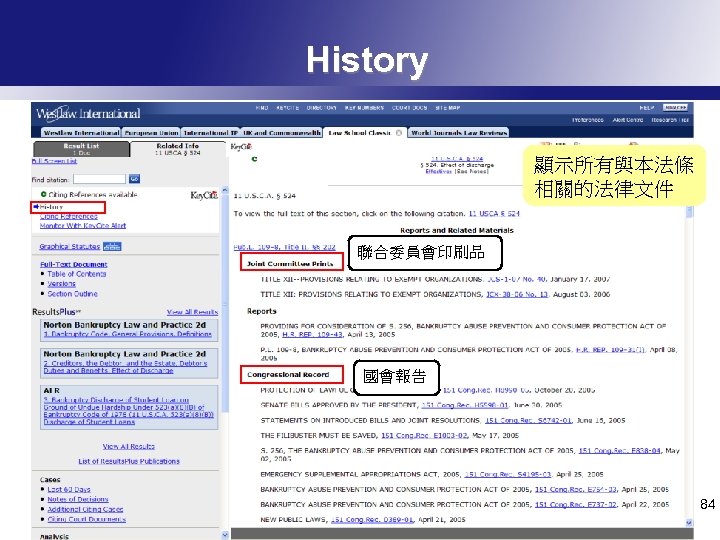Open Norton Bankruptcy Code General Provisions link
Image resolution: width=720 pixels, height=540 pixels.
tap(128, 334)
